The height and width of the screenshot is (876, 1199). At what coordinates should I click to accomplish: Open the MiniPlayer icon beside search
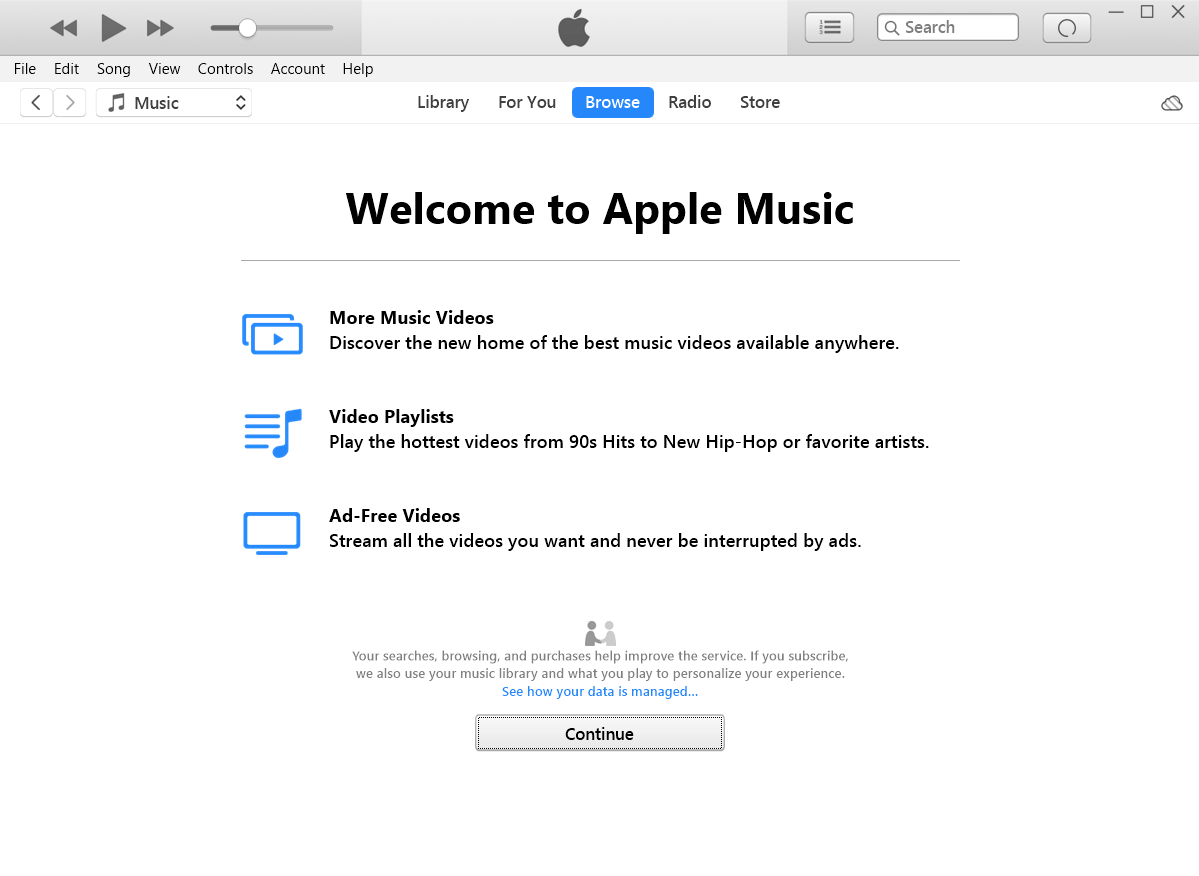tap(1066, 27)
